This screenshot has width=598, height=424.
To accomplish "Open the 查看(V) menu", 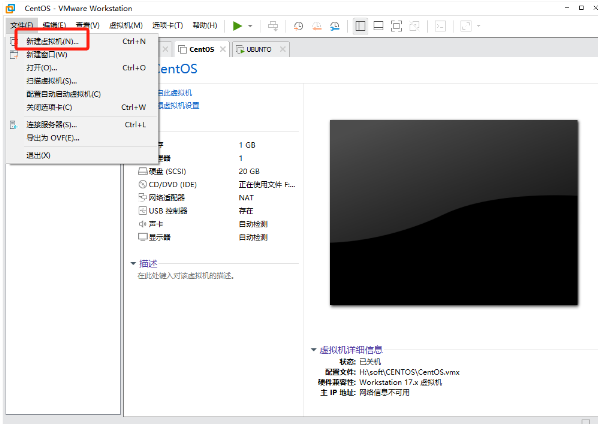I will click(87, 26).
